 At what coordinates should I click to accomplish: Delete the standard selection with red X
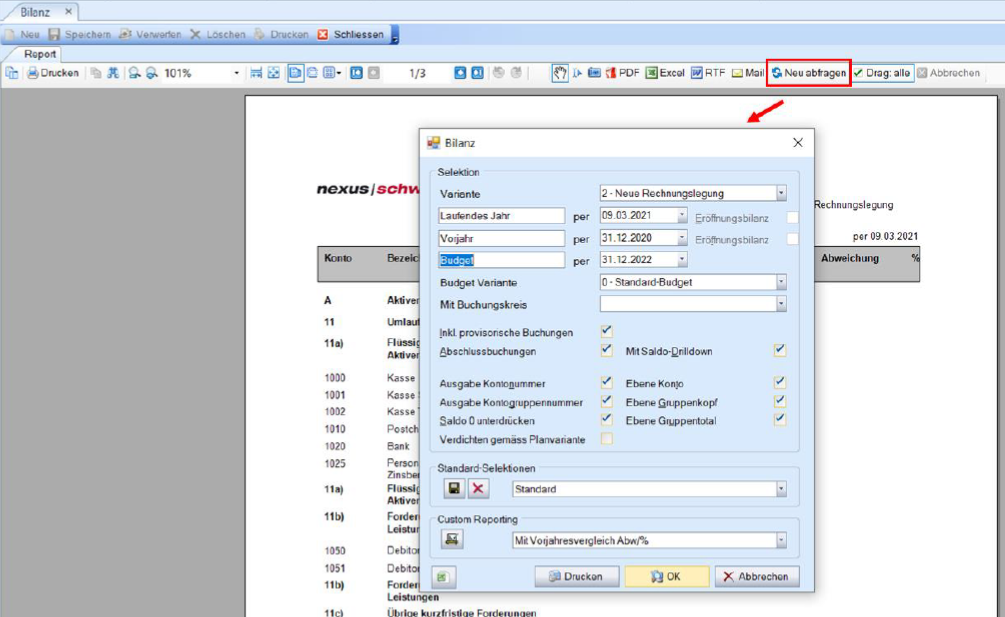coord(479,489)
